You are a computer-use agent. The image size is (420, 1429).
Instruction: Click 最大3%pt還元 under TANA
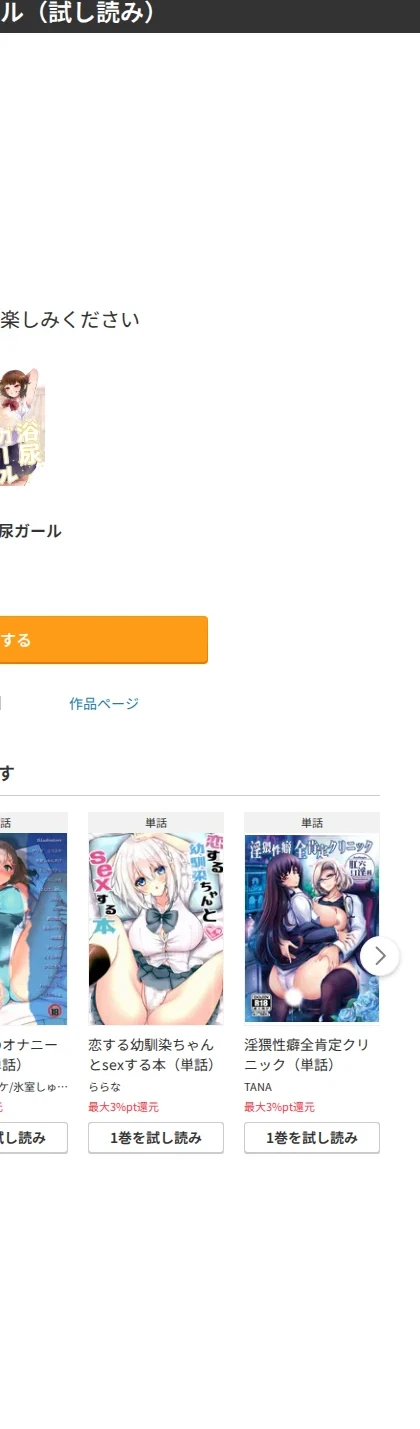pos(279,1107)
